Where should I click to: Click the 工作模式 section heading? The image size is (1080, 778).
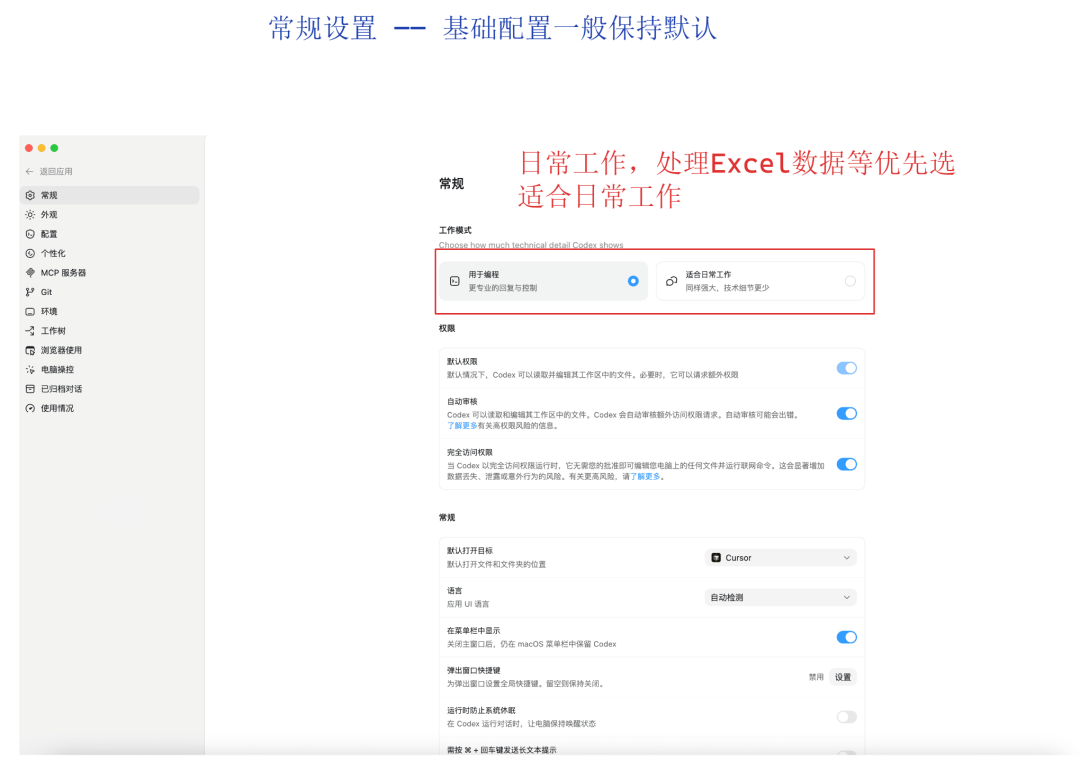point(455,230)
